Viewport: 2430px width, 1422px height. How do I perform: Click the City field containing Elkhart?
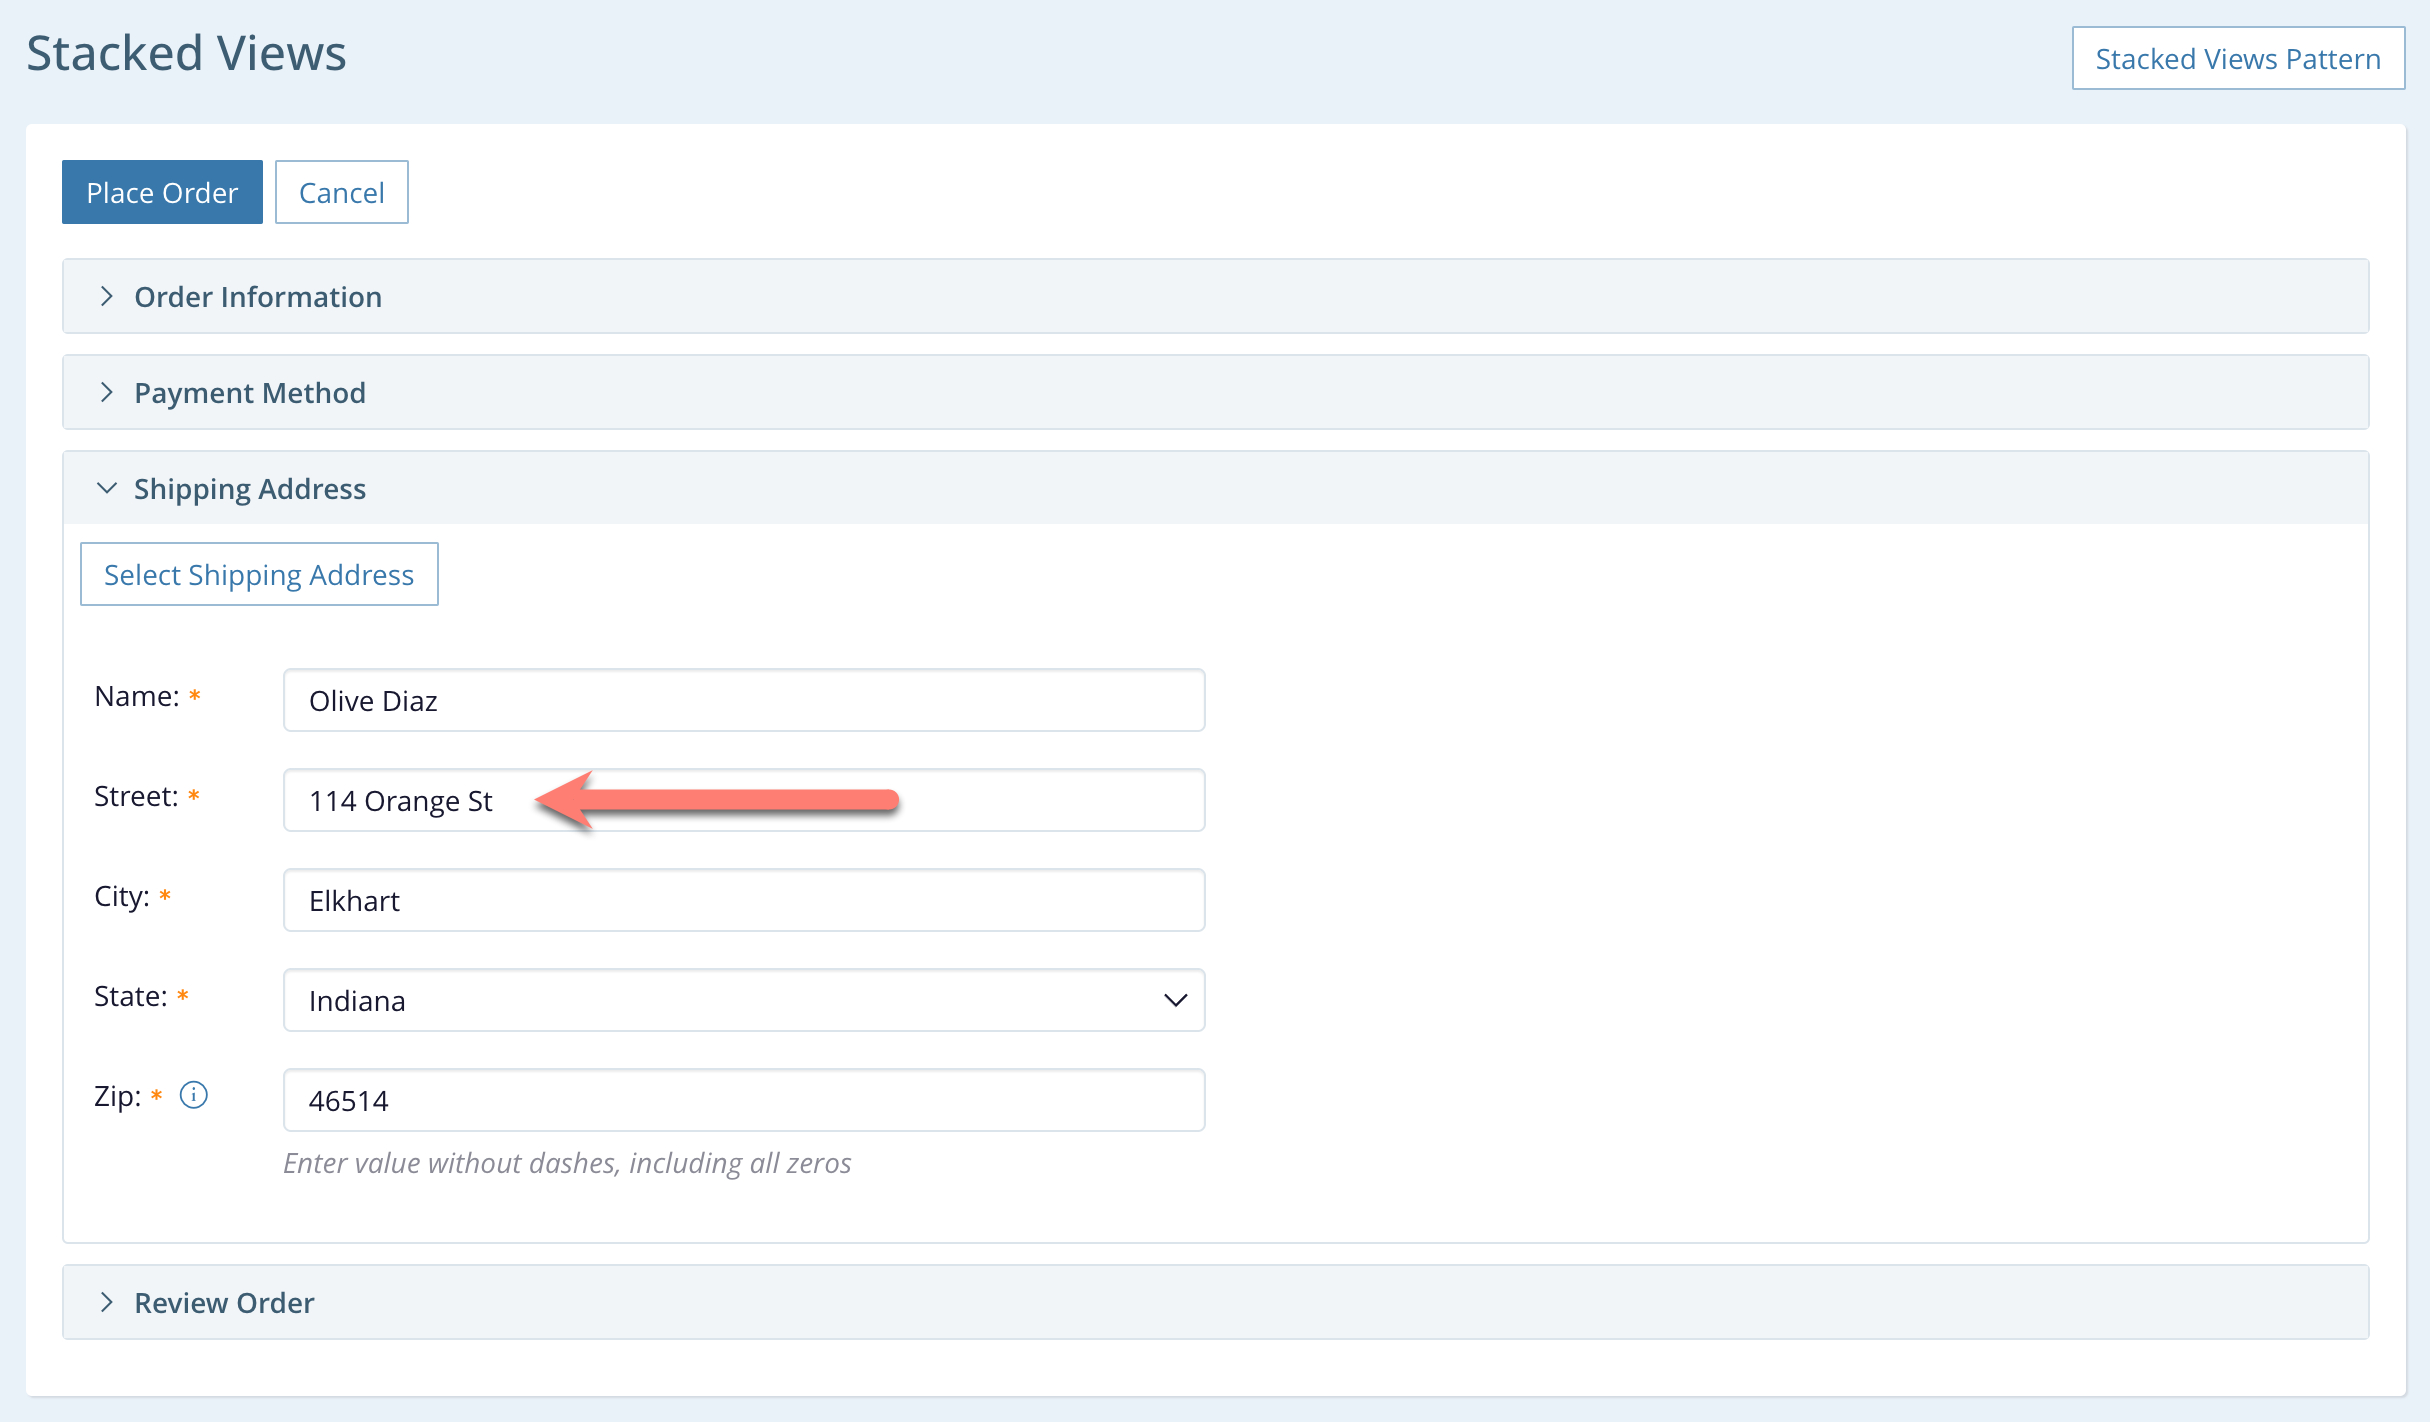[743, 900]
